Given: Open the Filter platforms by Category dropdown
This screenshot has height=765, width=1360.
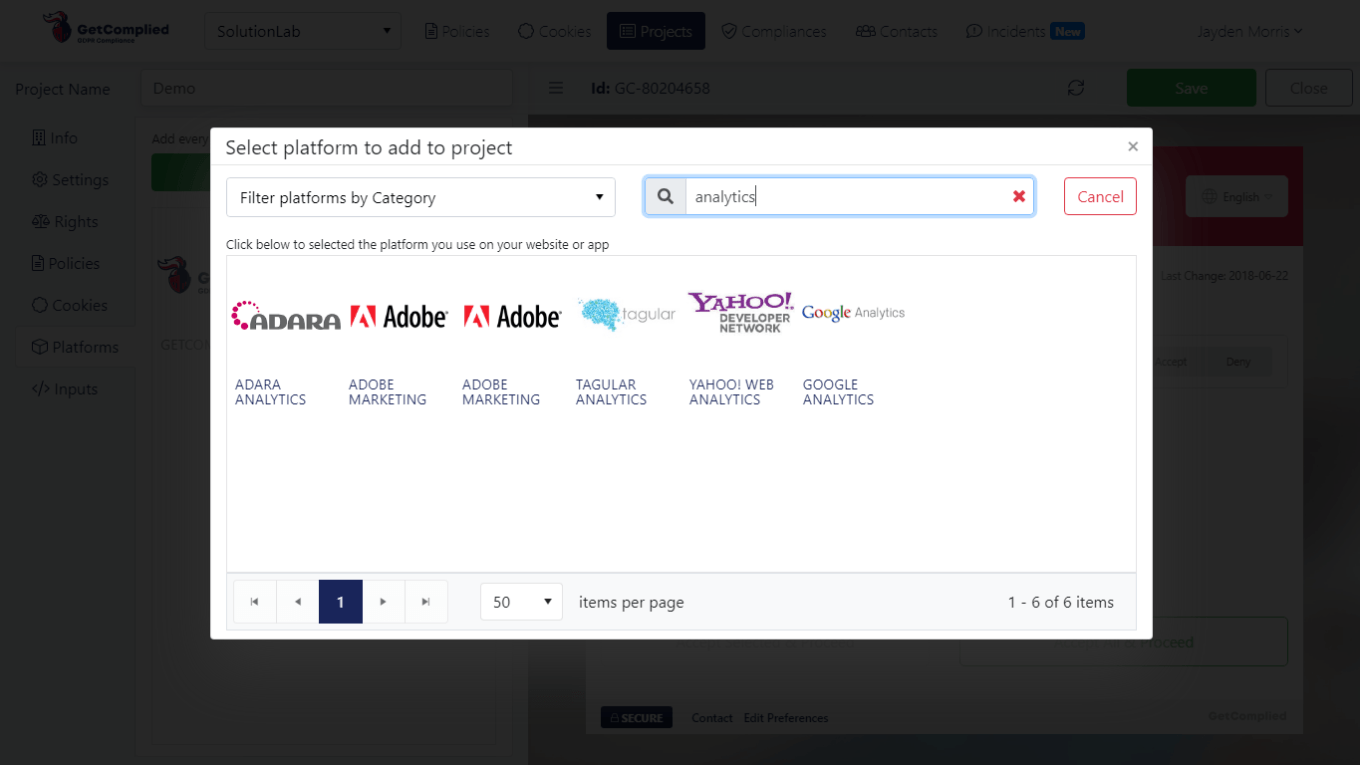Looking at the screenshot, I should point(420,198).
